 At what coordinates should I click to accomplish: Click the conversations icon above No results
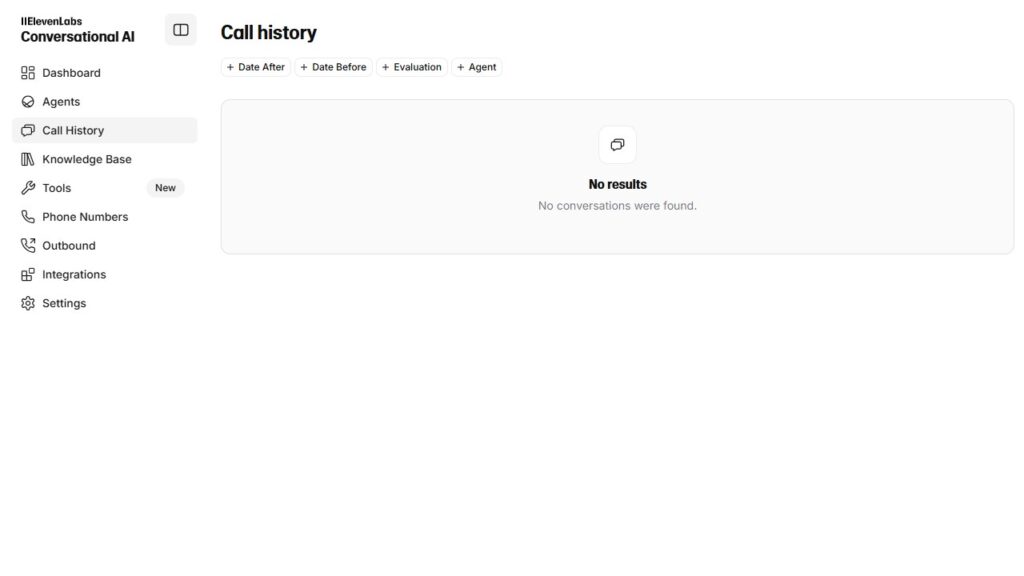coord(617,145)
